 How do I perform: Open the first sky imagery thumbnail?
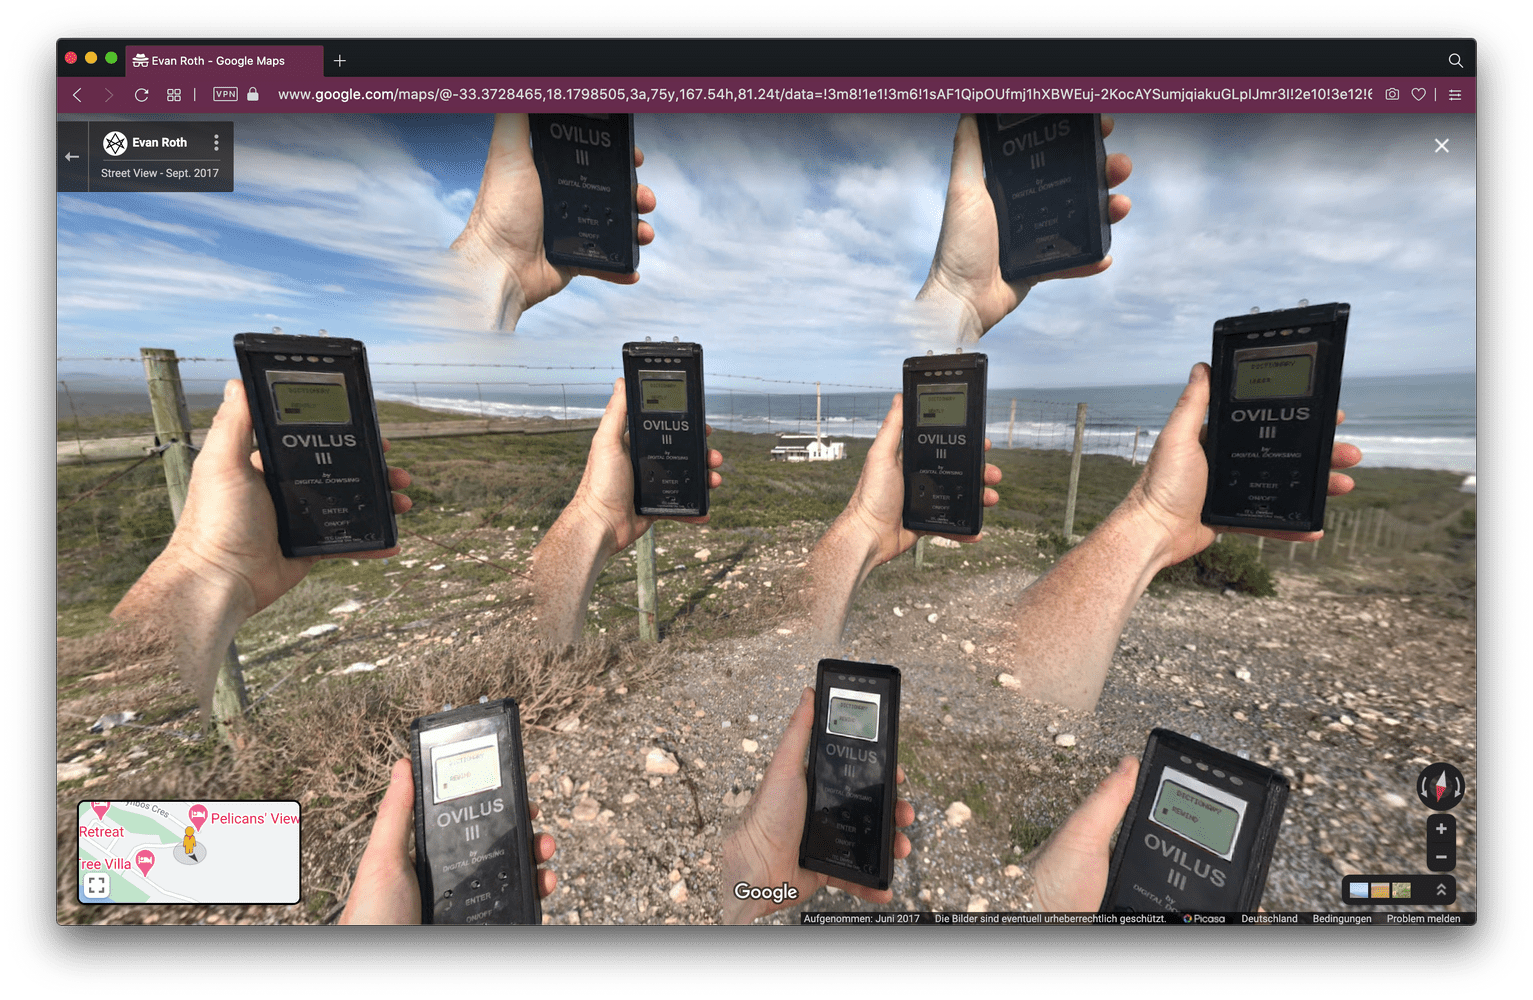[1359, 890]
